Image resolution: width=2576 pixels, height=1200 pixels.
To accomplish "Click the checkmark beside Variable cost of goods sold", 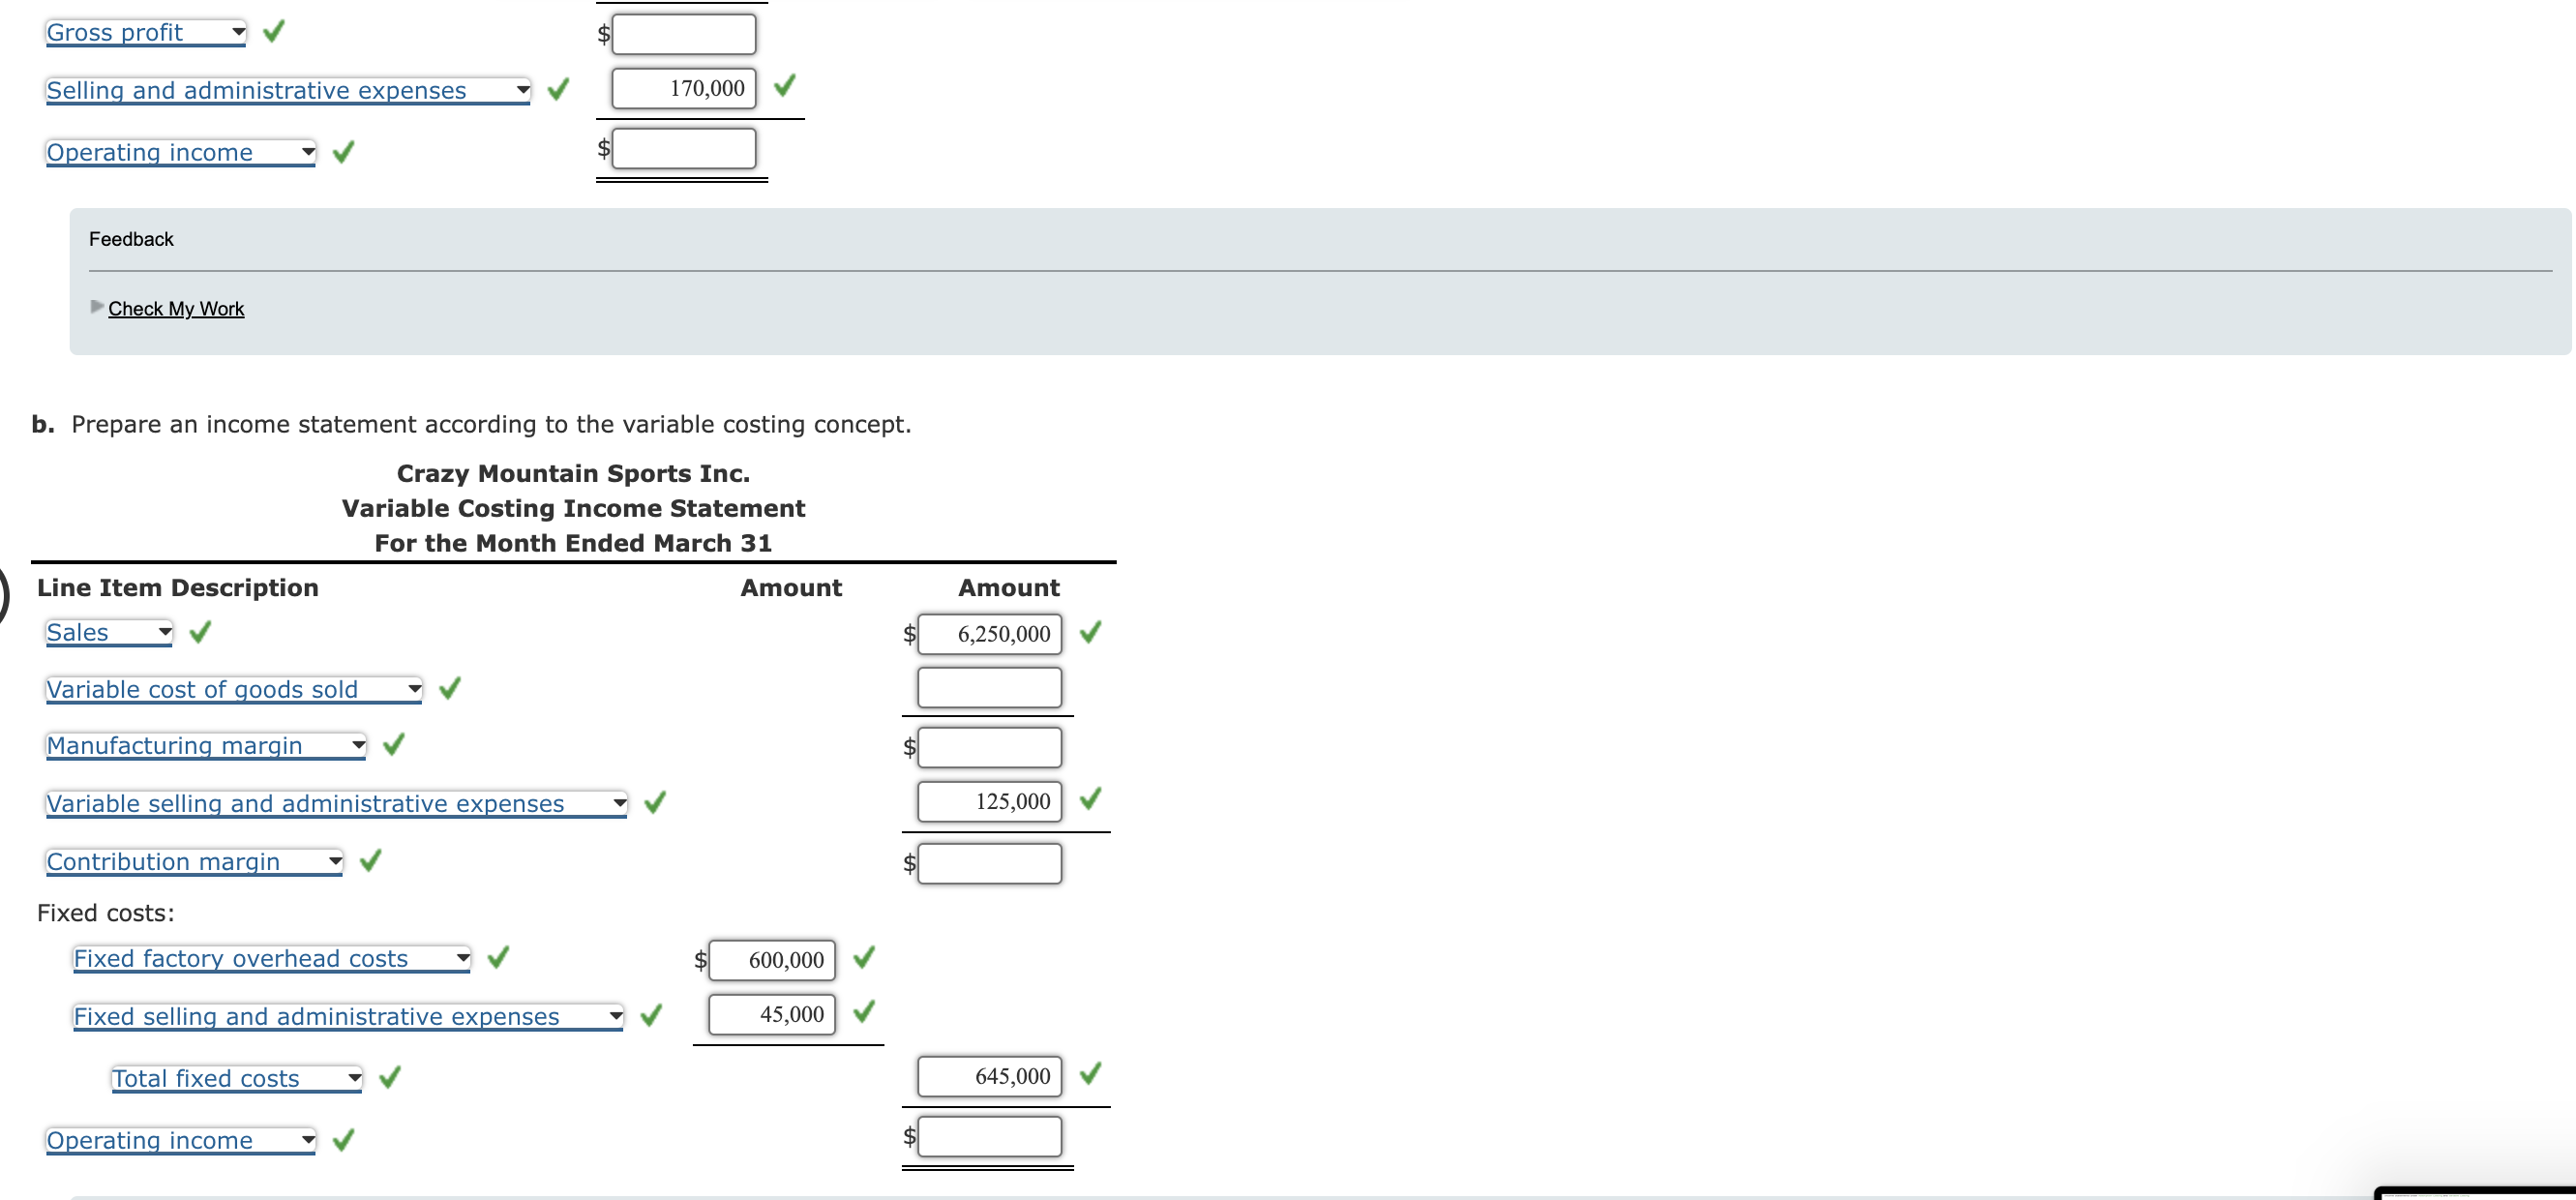I will (450, 688).
